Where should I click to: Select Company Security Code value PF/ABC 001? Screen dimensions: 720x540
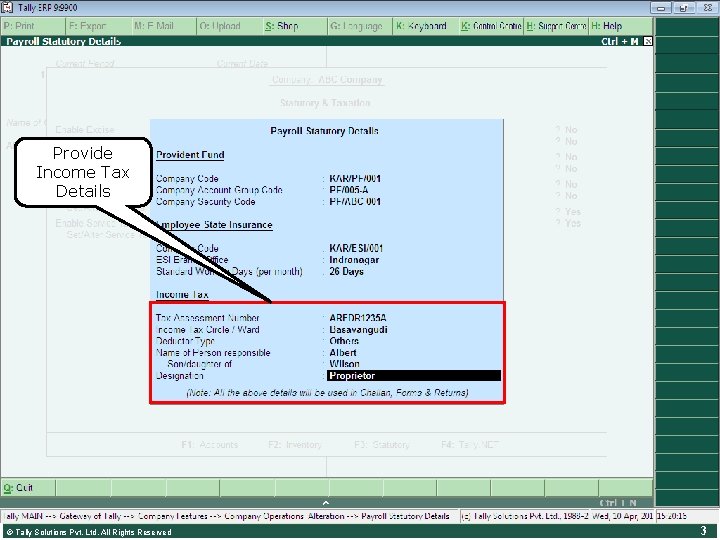coord(355,202)
